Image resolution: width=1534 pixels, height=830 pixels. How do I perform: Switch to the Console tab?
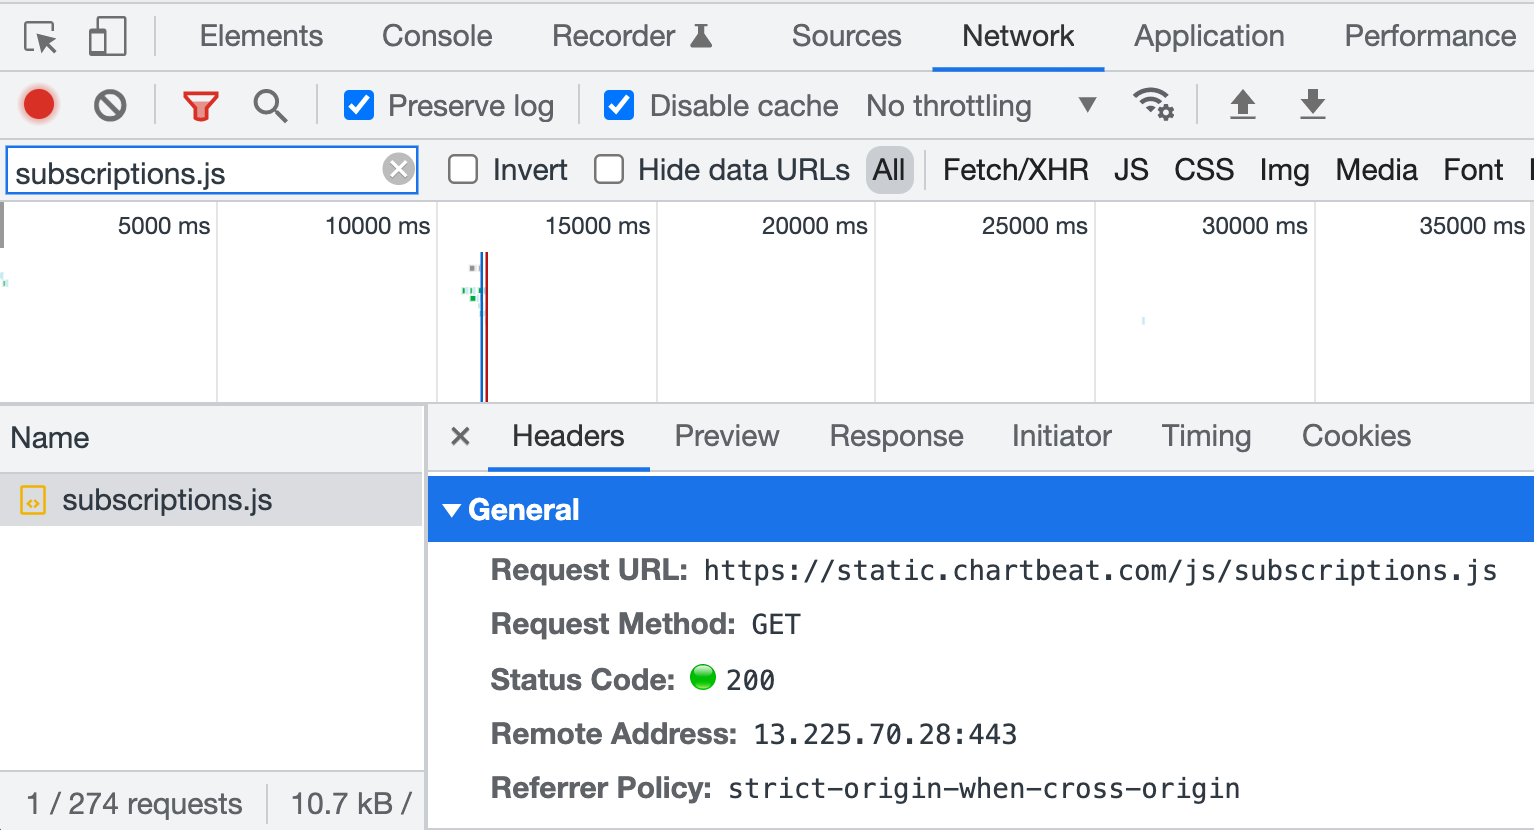coord(437,36)
